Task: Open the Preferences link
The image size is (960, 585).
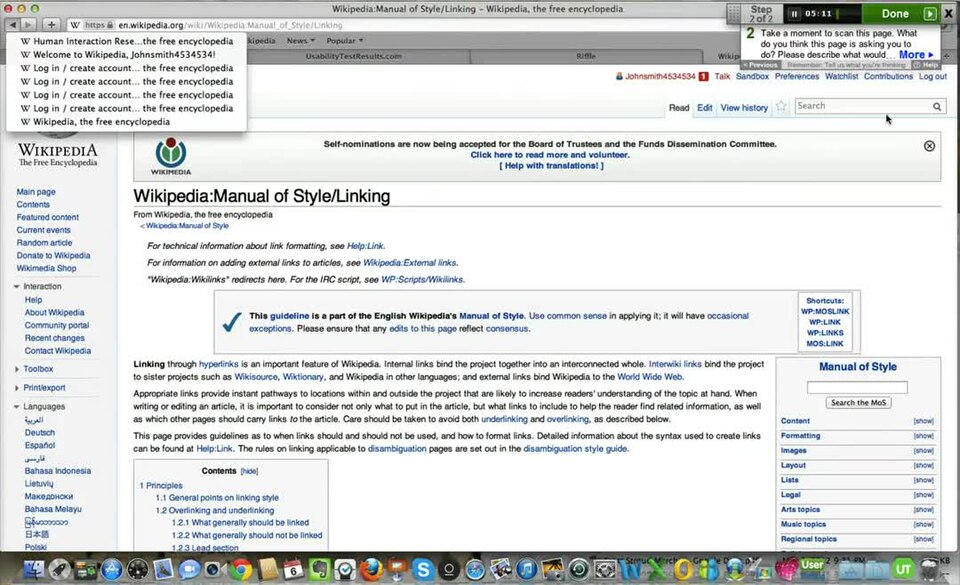Action: (x=797, y=76)
